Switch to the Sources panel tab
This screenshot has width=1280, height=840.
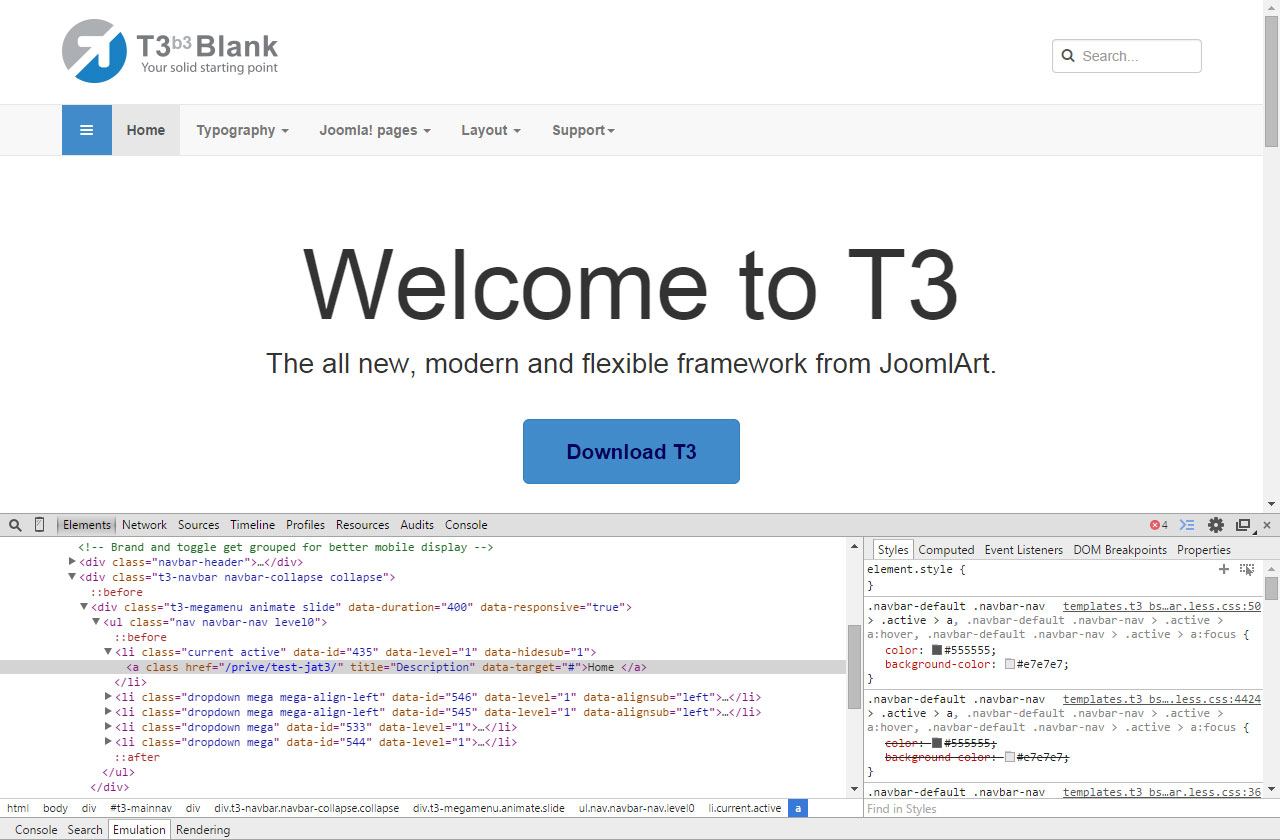199,525
